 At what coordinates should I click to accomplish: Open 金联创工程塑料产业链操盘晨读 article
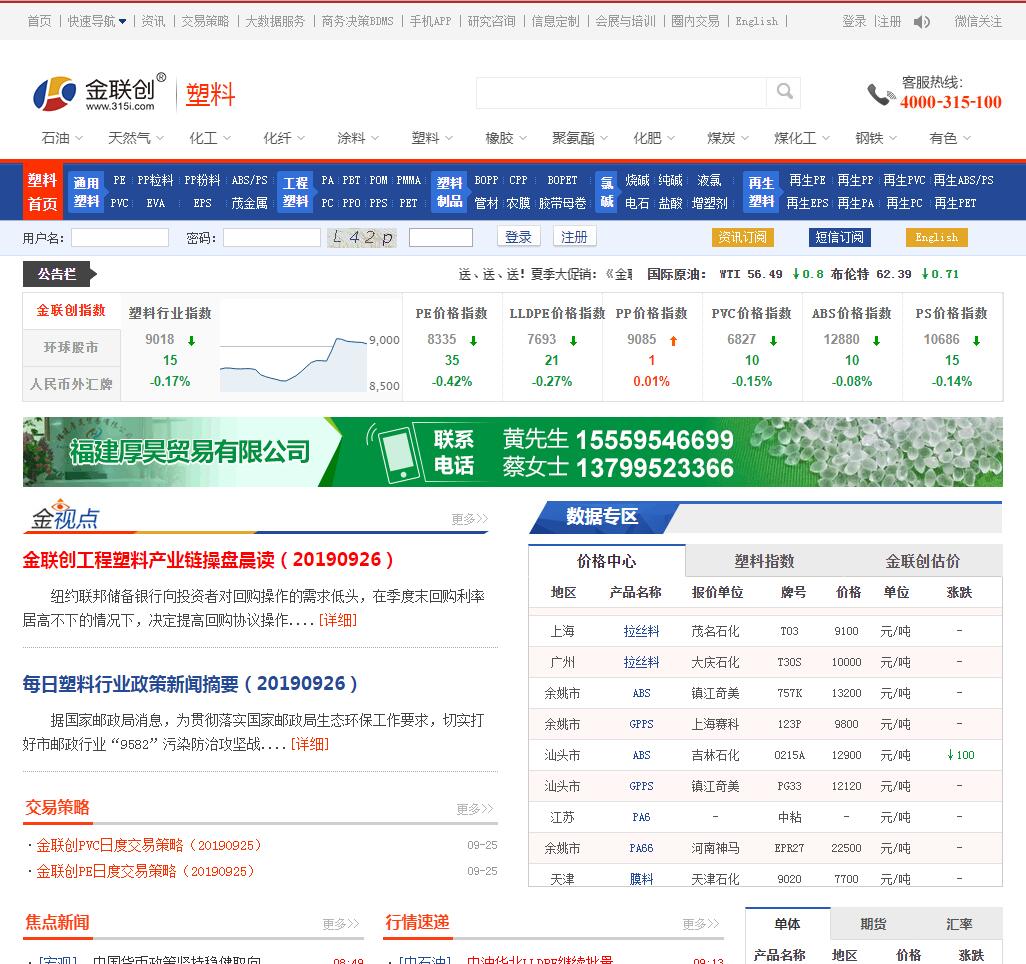point(208,560)
